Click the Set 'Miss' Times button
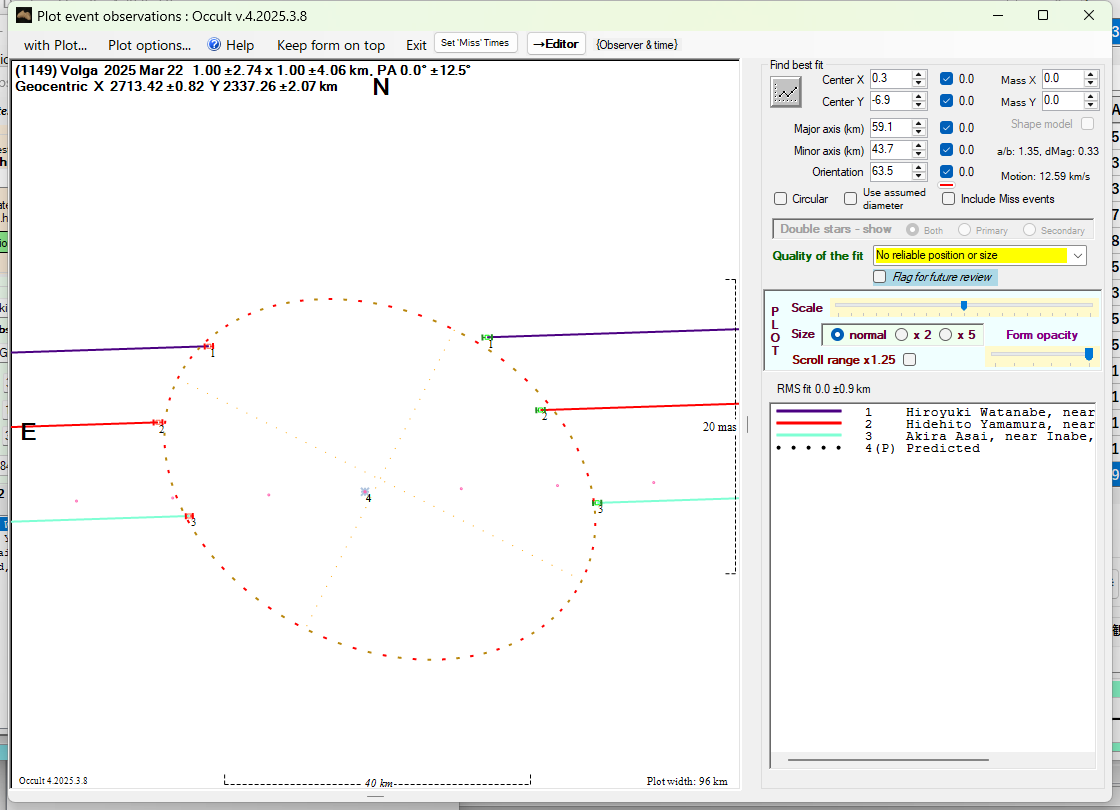 click(x=476, y=43)
